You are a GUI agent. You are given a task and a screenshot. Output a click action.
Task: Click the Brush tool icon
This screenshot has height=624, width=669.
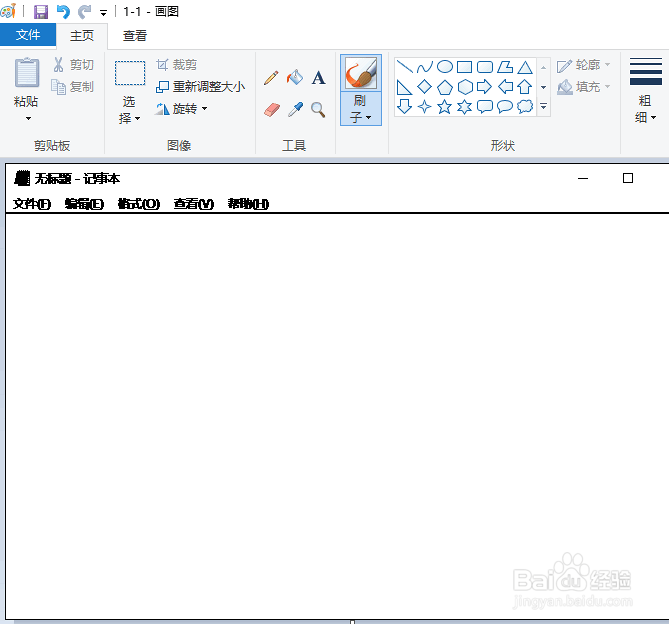[361, 73]
